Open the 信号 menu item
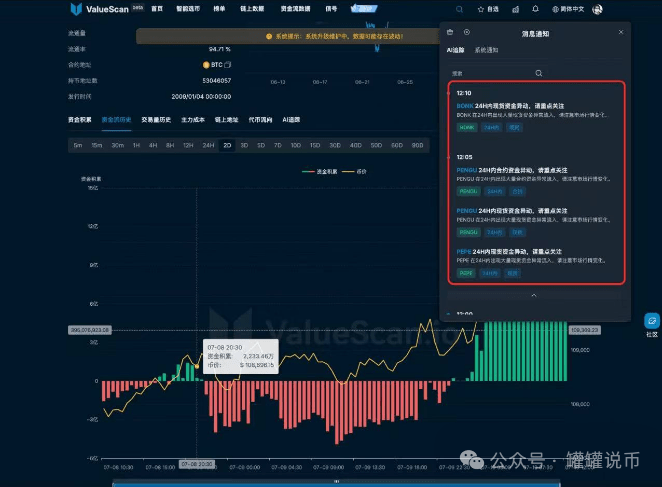Screen dimensions: 662x487 pos(331,9)
